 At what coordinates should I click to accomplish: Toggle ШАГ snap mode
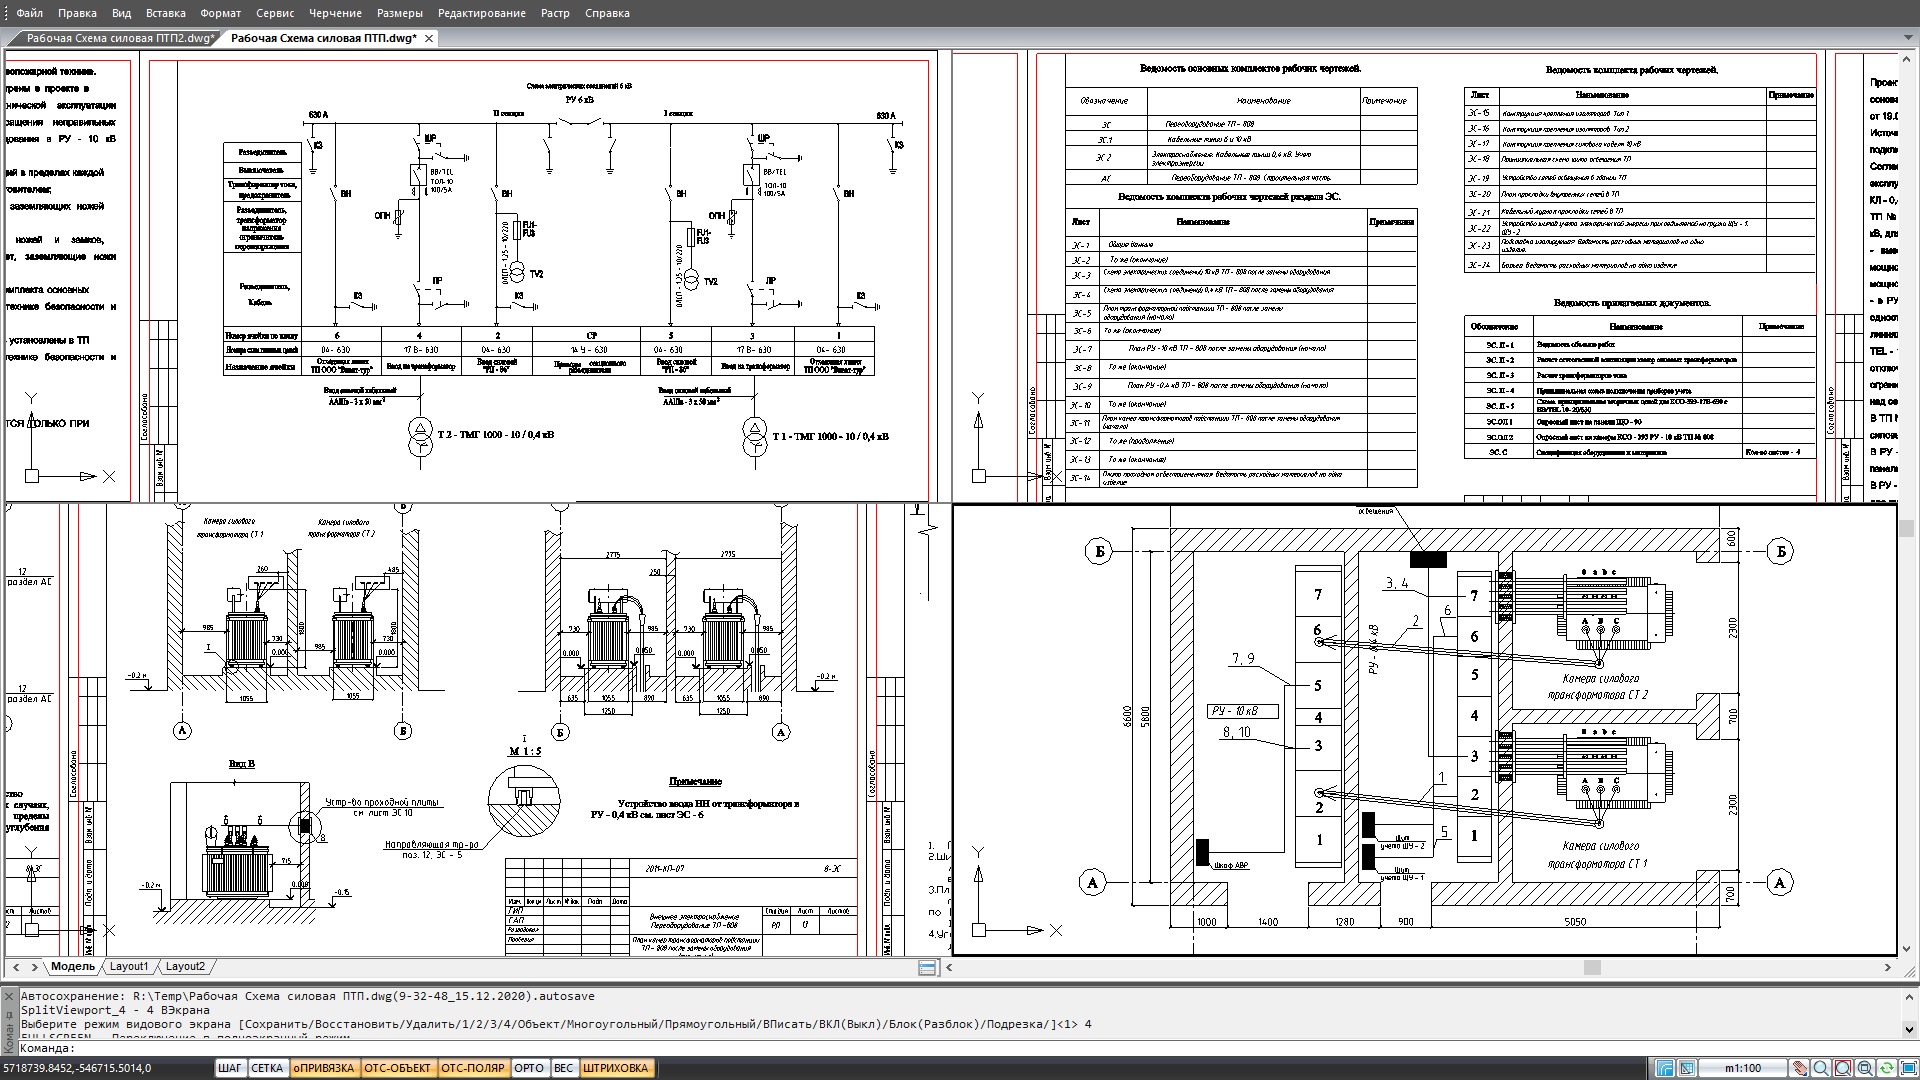click(x=230, y=1068)
